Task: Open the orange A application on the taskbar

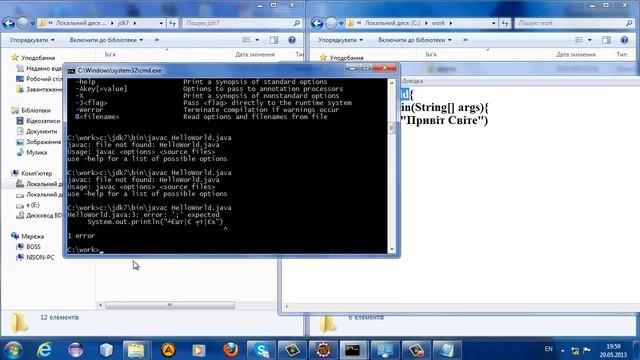Action: [x=168, y=350]
